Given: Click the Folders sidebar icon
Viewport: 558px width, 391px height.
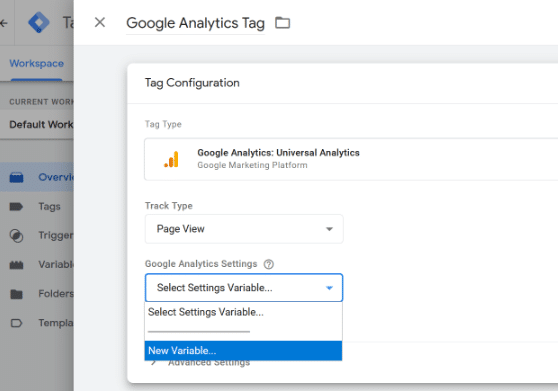Looking at the screenshot, I should tap(16, 294).
